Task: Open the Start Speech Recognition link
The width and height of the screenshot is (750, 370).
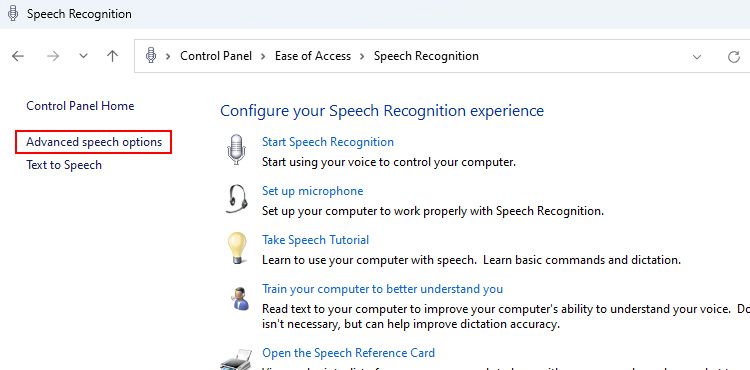Action: coord(328,142)
